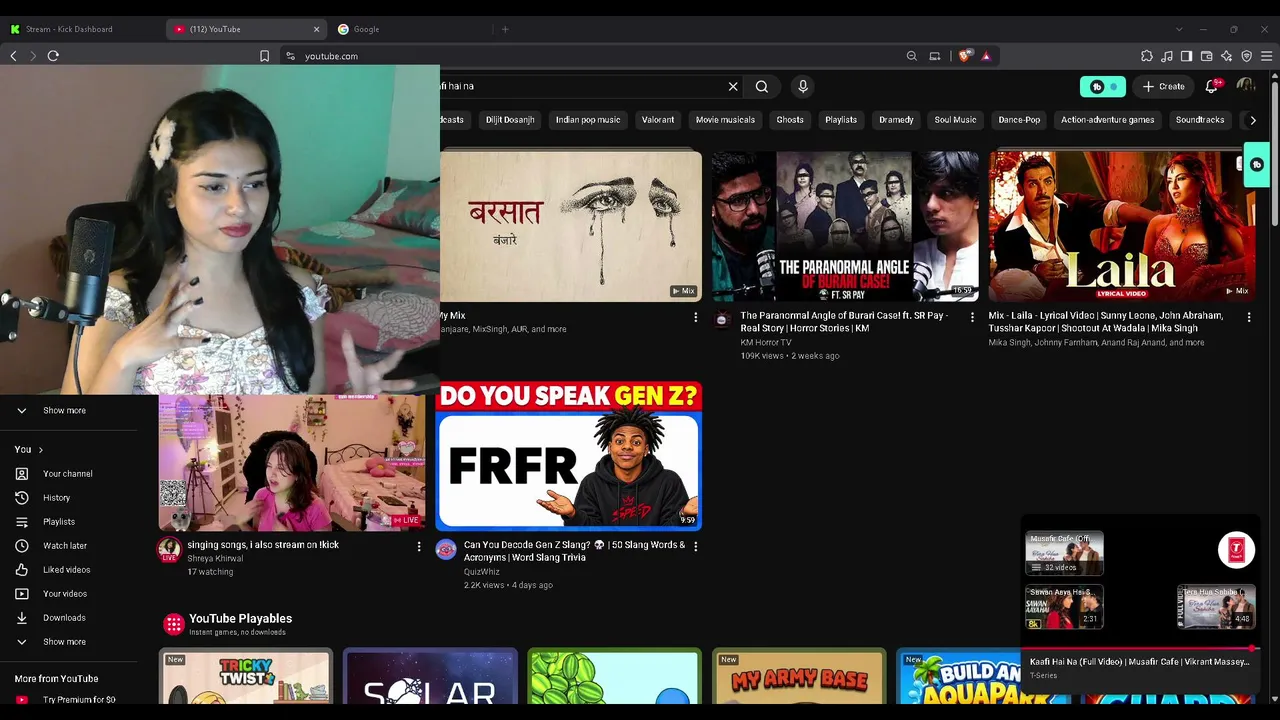Click the Brave Shields lion icon

click(964, 56)
